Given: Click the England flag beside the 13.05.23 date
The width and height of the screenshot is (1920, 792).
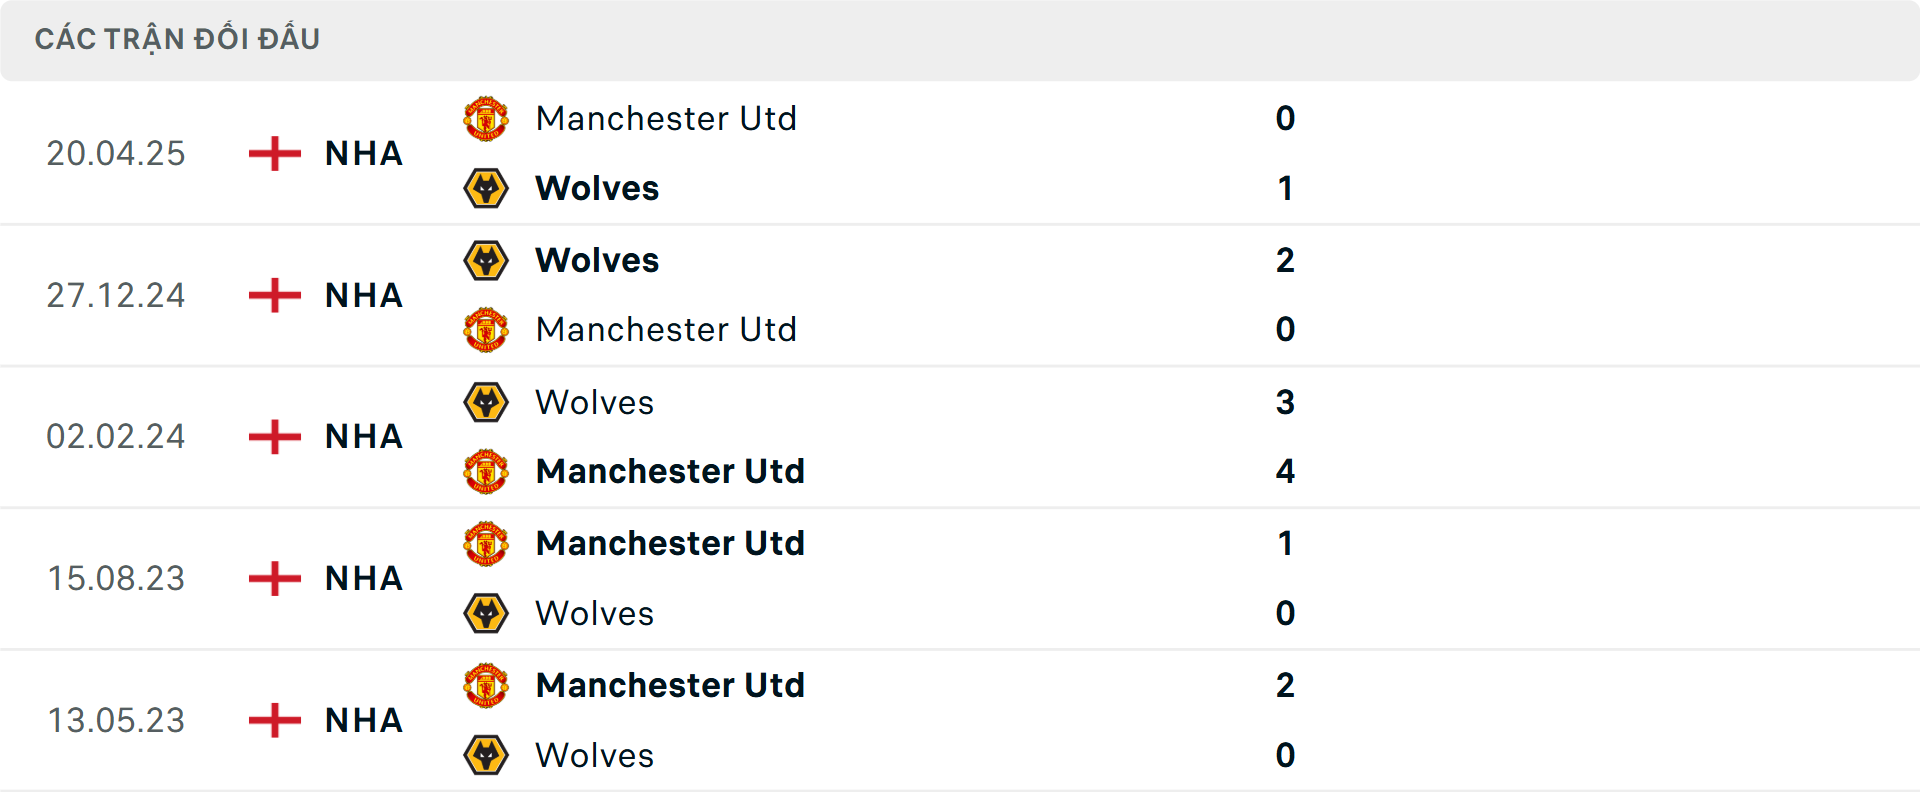Looking at the screenshot, I should (x=272, y=720).
